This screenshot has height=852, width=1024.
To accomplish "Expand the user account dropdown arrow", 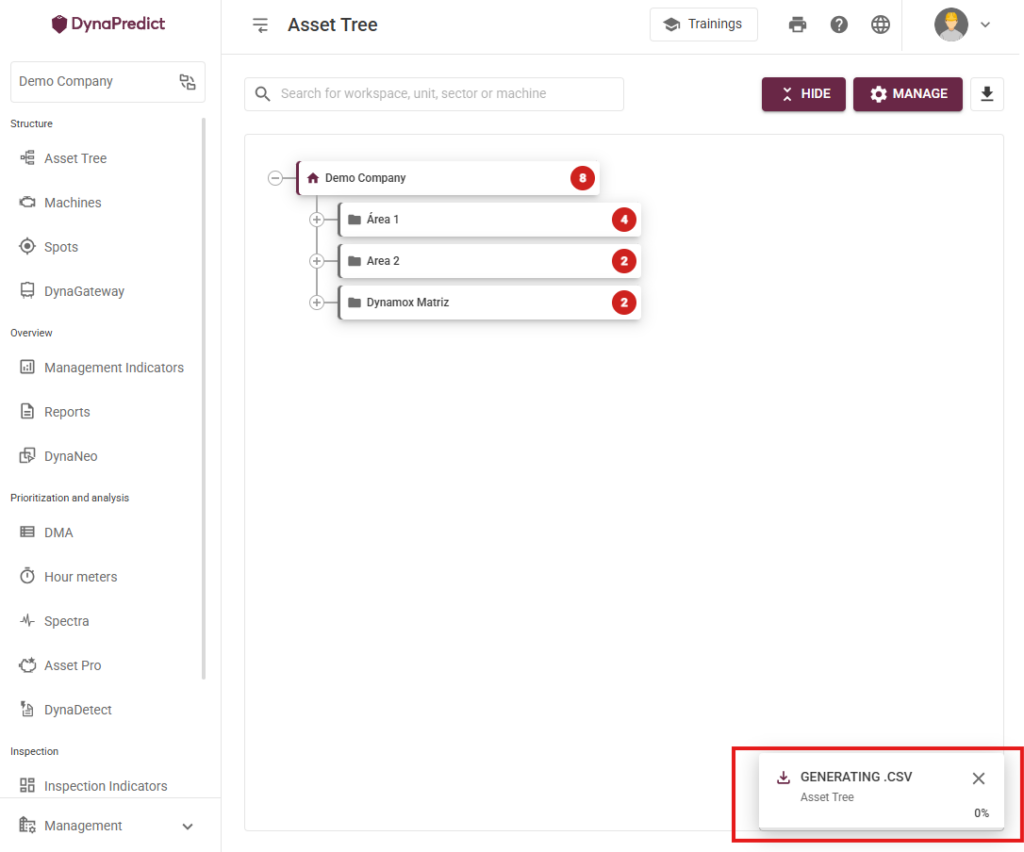I will pyautogui.click(x=985, y=25).
